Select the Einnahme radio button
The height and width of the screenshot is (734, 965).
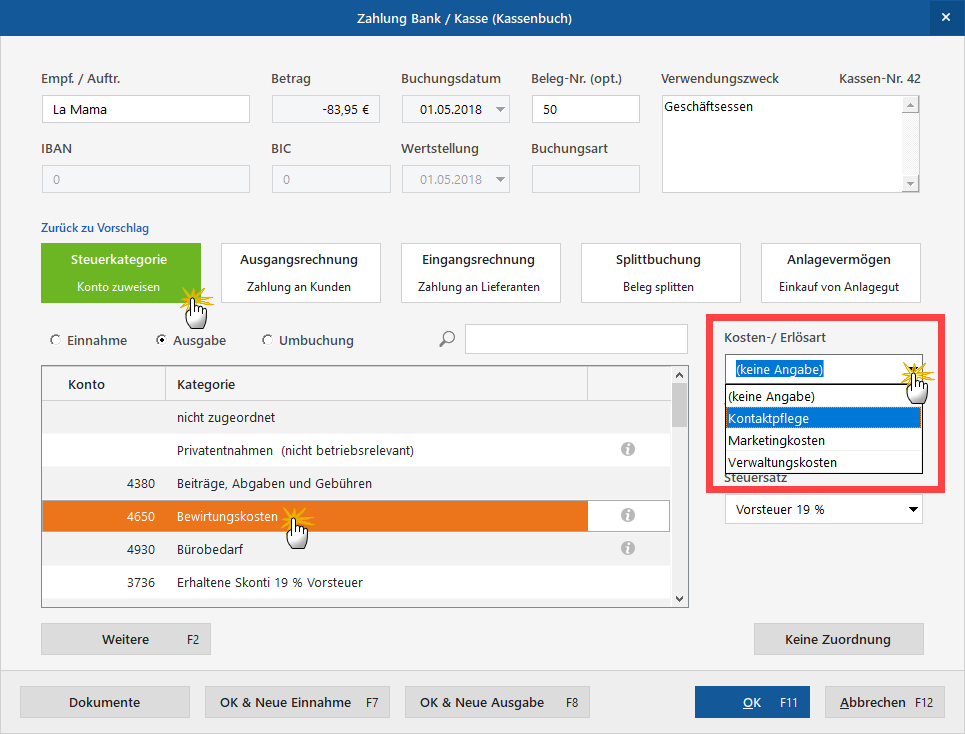pos(55,340)
